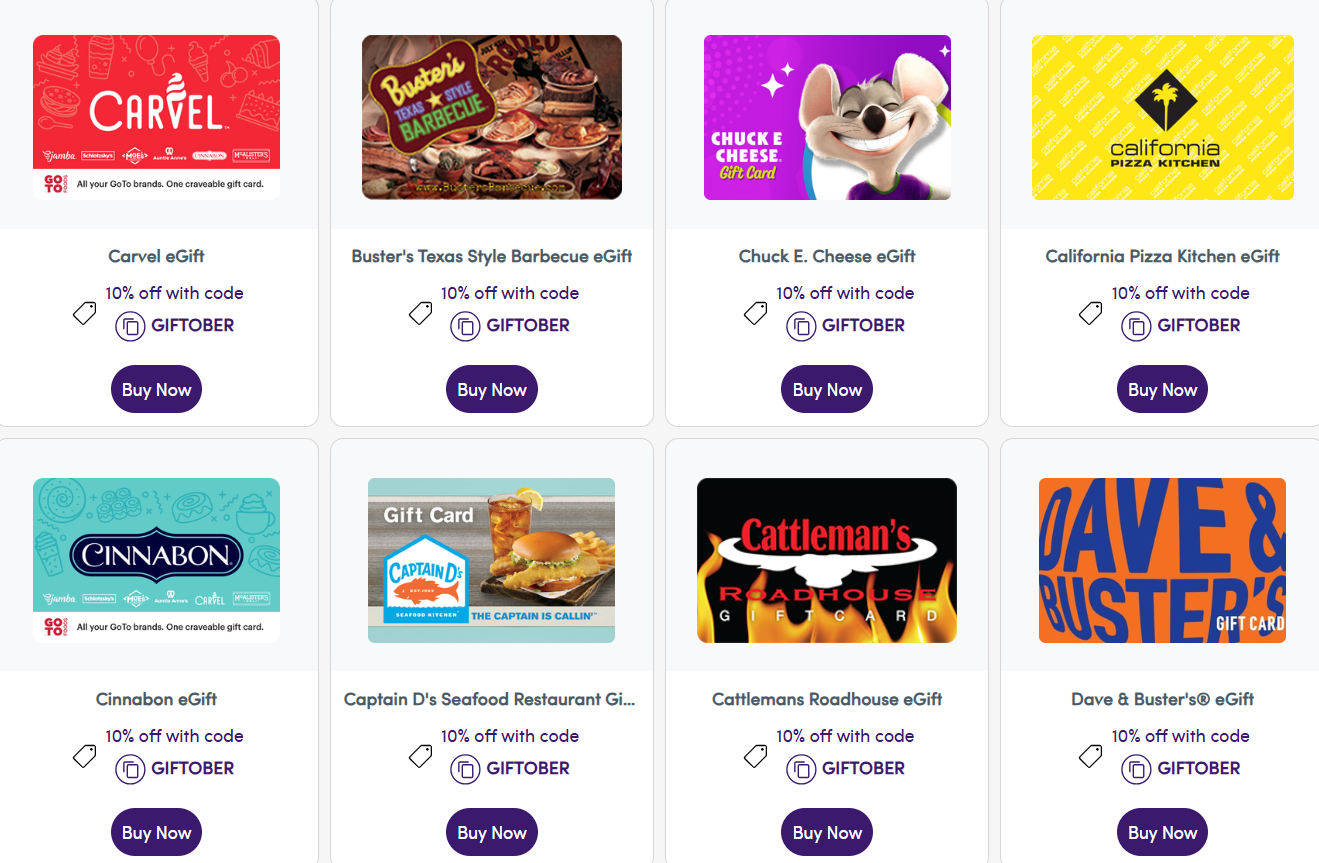The width and height of the screenshot is (1319, 863).
Task: Copy the Dave & Buster's discount code
Action: pyautogui.click(x=1136, y=769)
